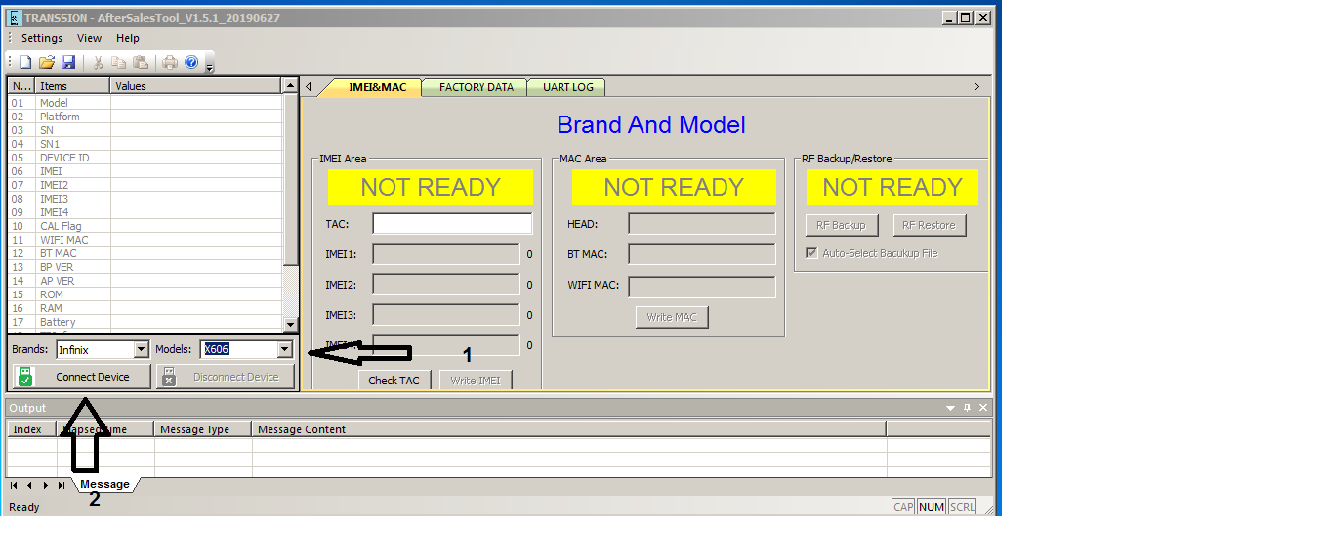Click the Check TAC button
1333x549 pixels.
coord(394,380)
